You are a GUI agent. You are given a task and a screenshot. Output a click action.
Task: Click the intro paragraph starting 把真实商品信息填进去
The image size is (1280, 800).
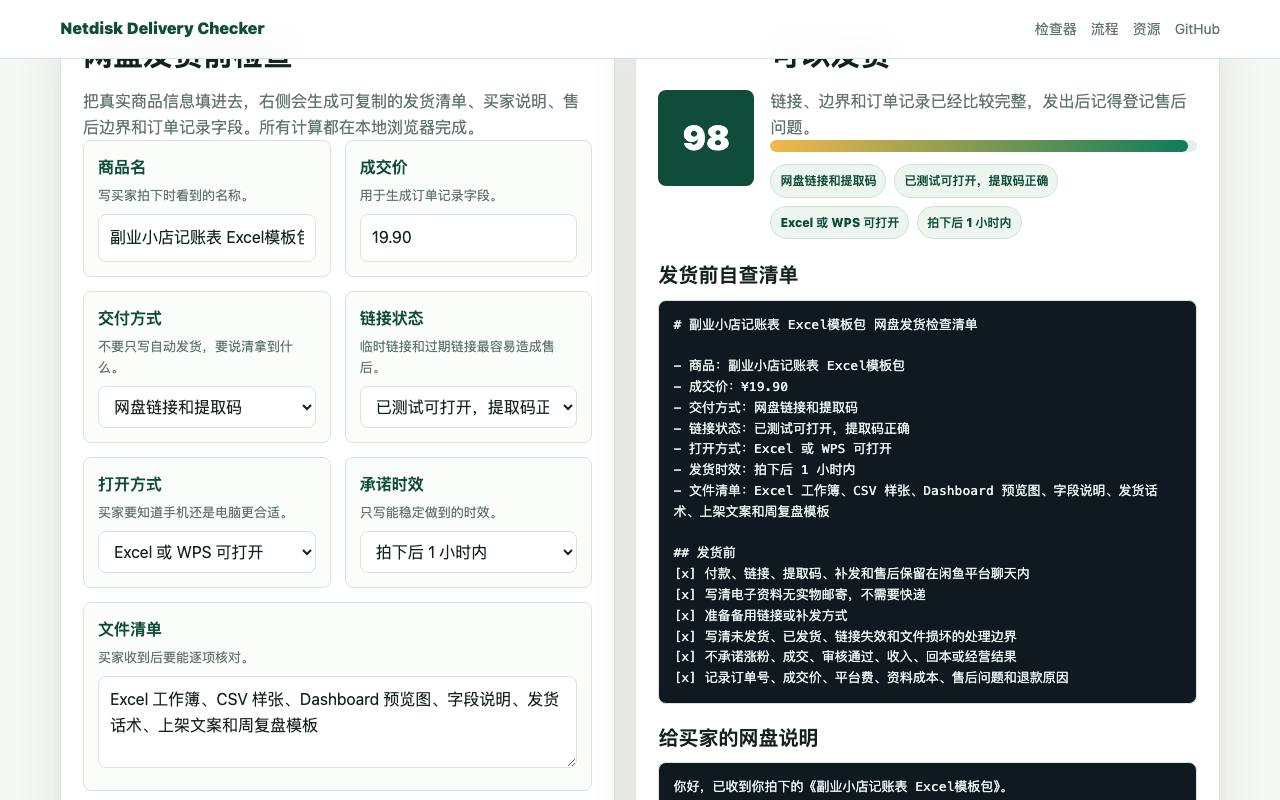coord(331,114)
